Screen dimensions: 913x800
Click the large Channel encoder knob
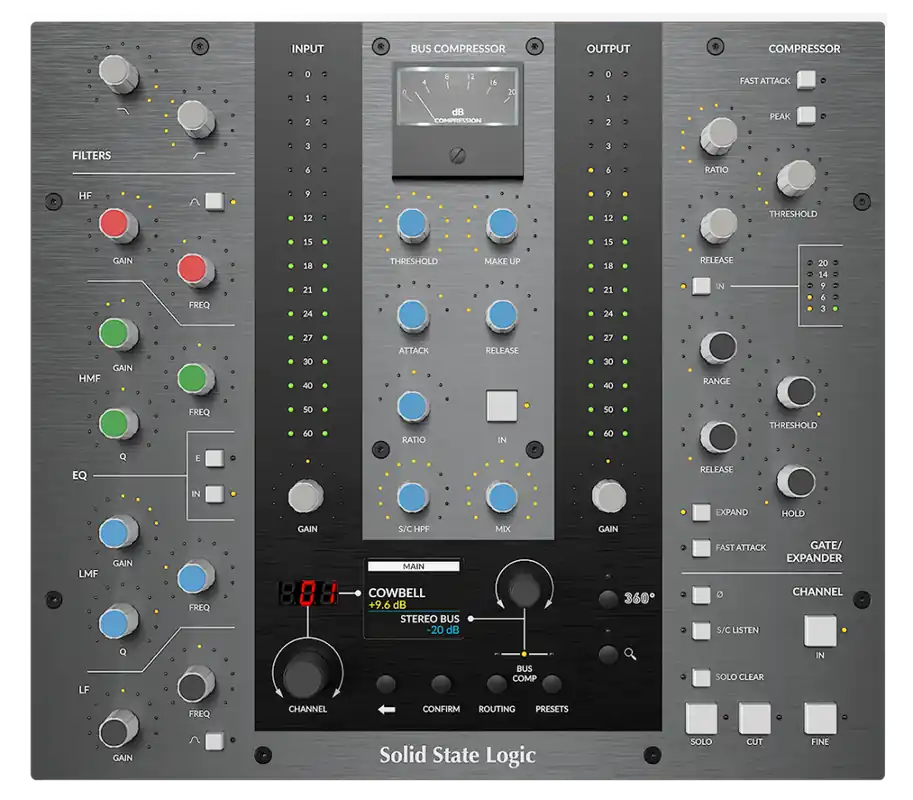(306, 674)
